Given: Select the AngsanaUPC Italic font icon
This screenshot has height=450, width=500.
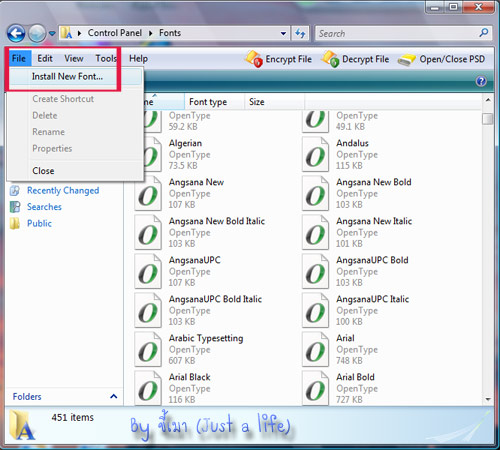Looking at the screenshot, I should (315, 310).
